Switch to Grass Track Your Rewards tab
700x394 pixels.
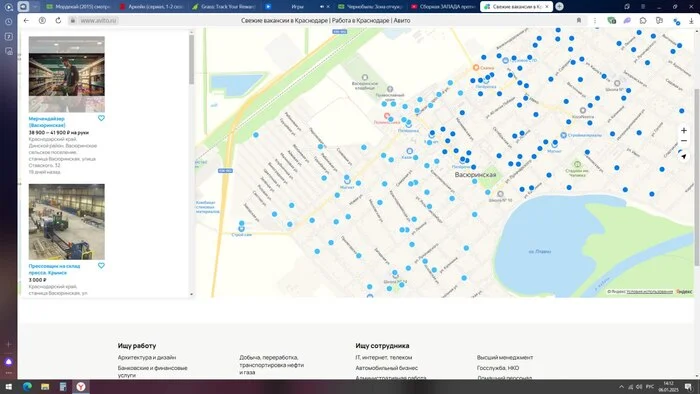click(x=224, y=7)
